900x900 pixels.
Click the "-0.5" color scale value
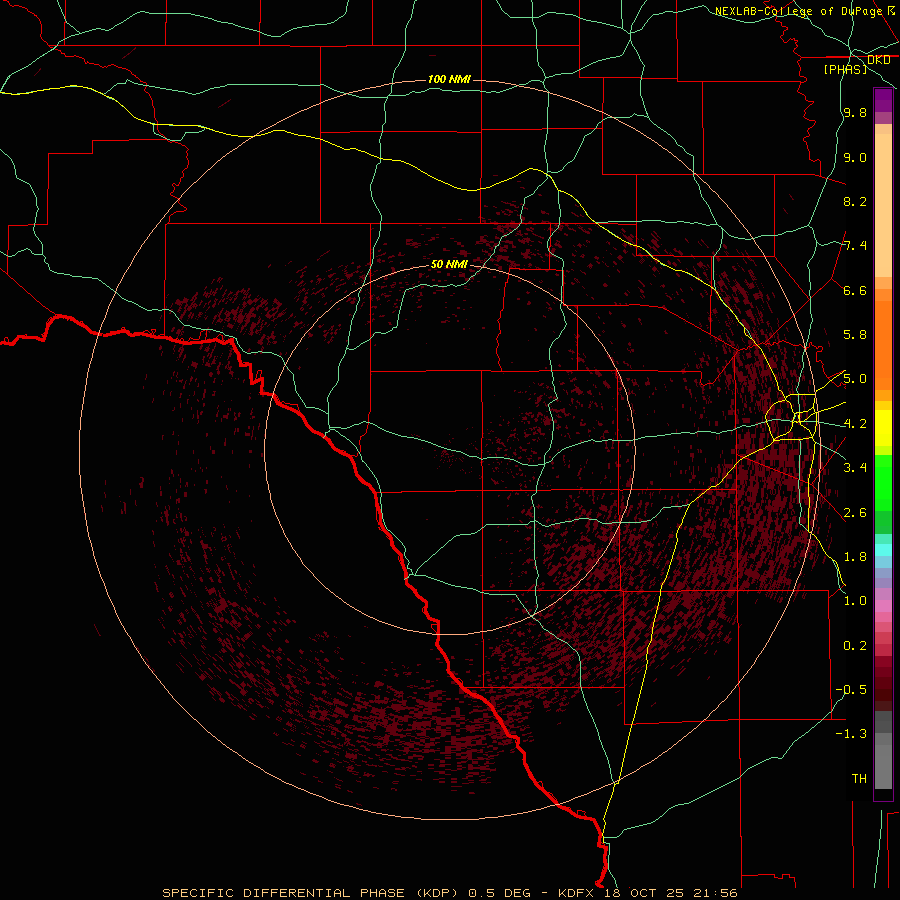851,690
